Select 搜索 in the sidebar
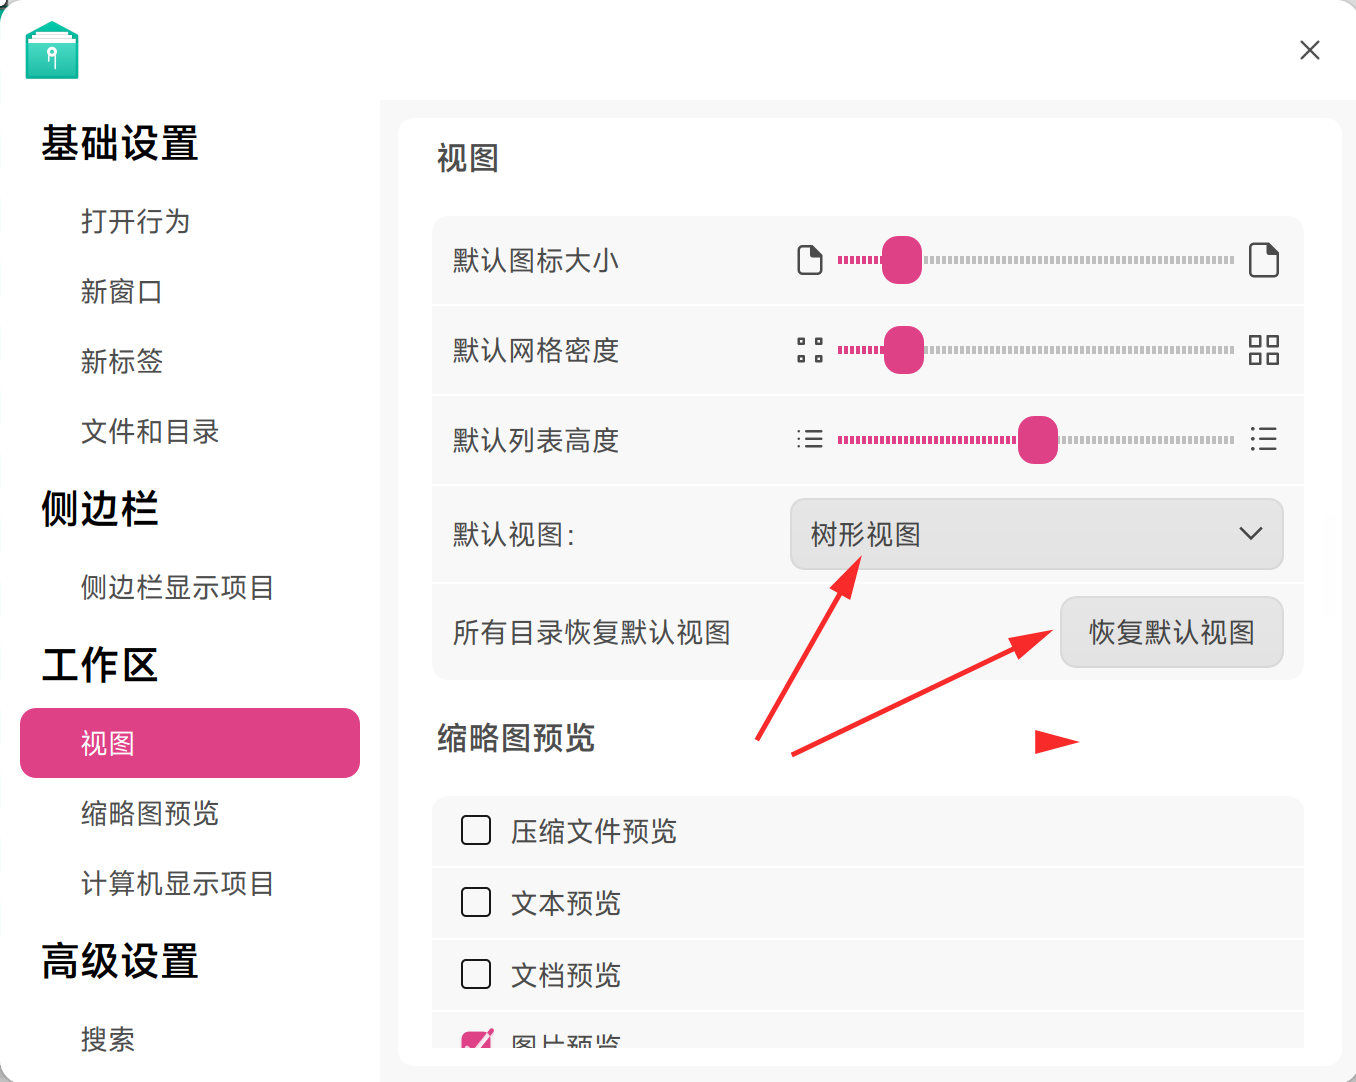The image size is (1356, 1082). click(x=108, y=1039)
